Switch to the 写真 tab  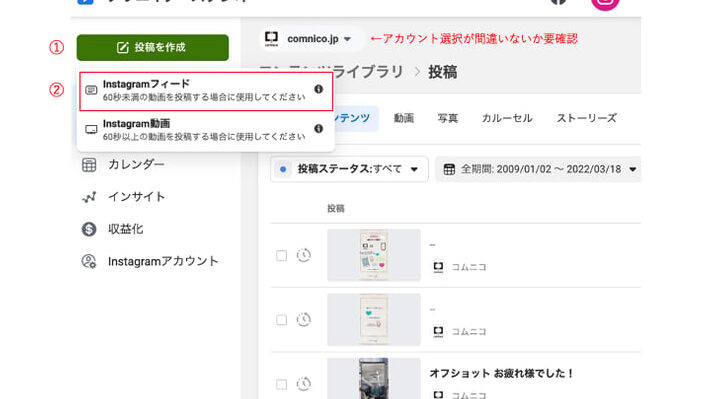tap(448, 118)
